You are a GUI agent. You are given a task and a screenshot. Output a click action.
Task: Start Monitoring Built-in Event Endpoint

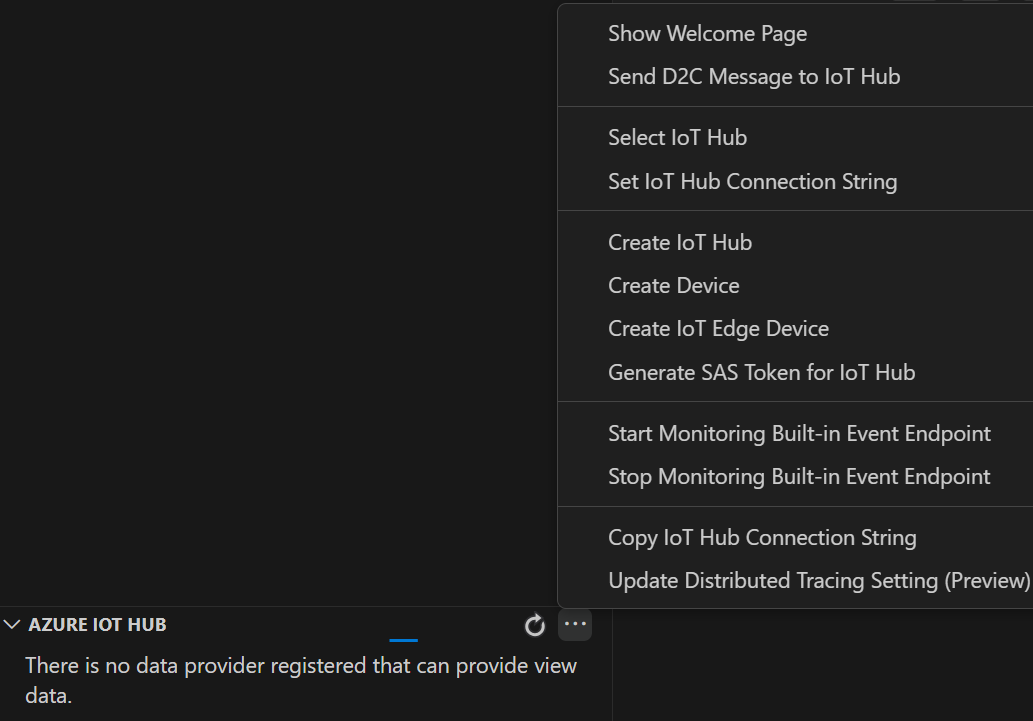(x=795, y=434)
